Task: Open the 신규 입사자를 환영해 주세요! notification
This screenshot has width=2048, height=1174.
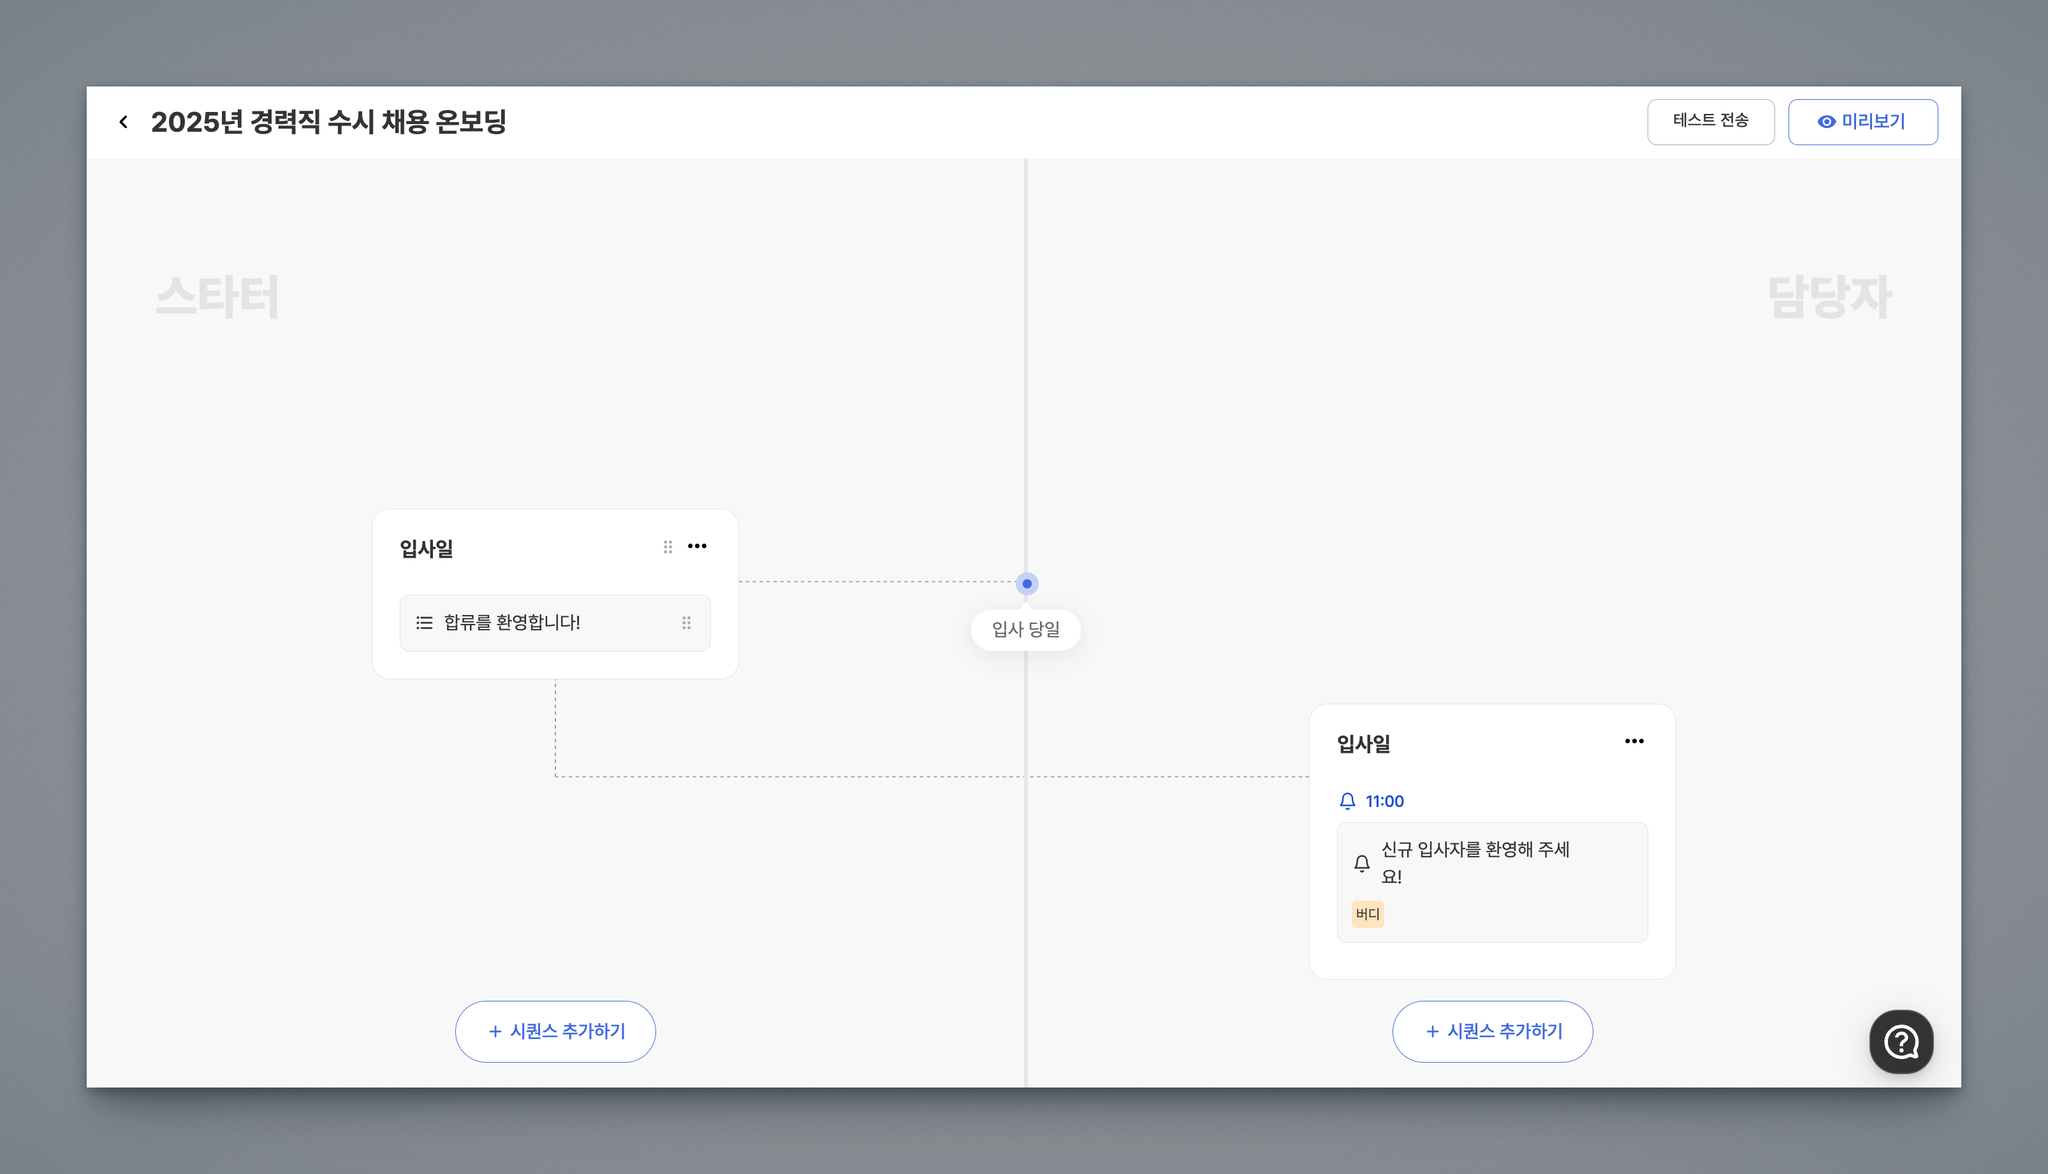Action: click(x=1491, y=882)
